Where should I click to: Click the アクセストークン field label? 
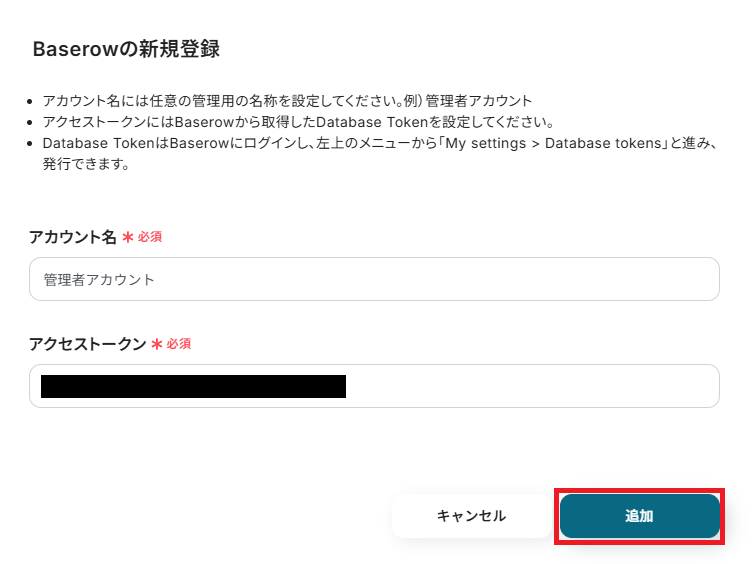[88, 343]
